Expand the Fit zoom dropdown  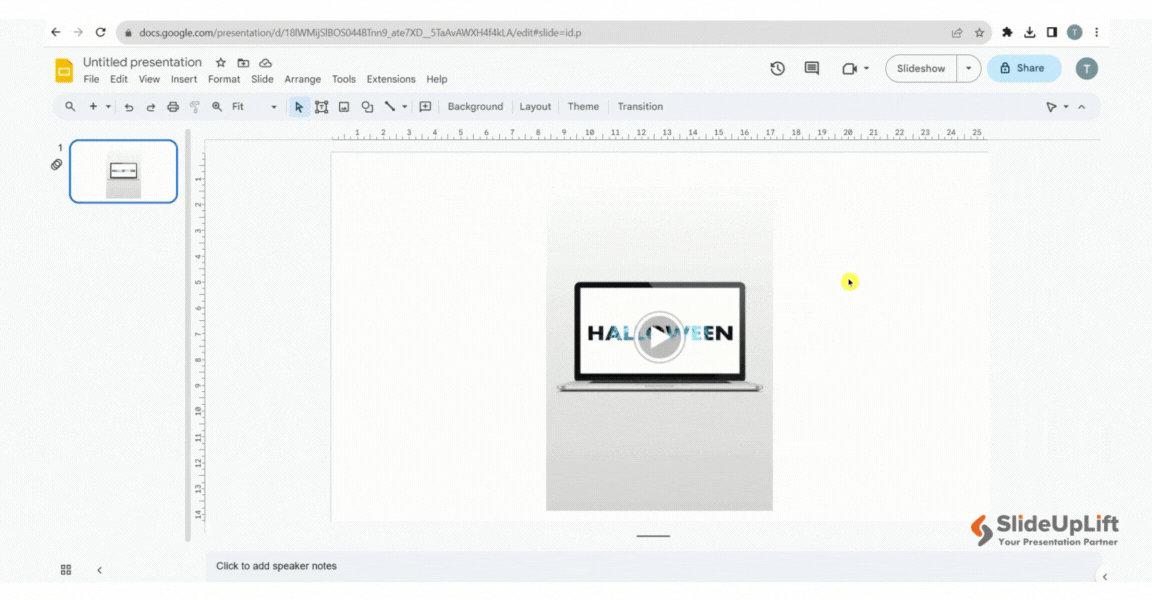[272, 106]
